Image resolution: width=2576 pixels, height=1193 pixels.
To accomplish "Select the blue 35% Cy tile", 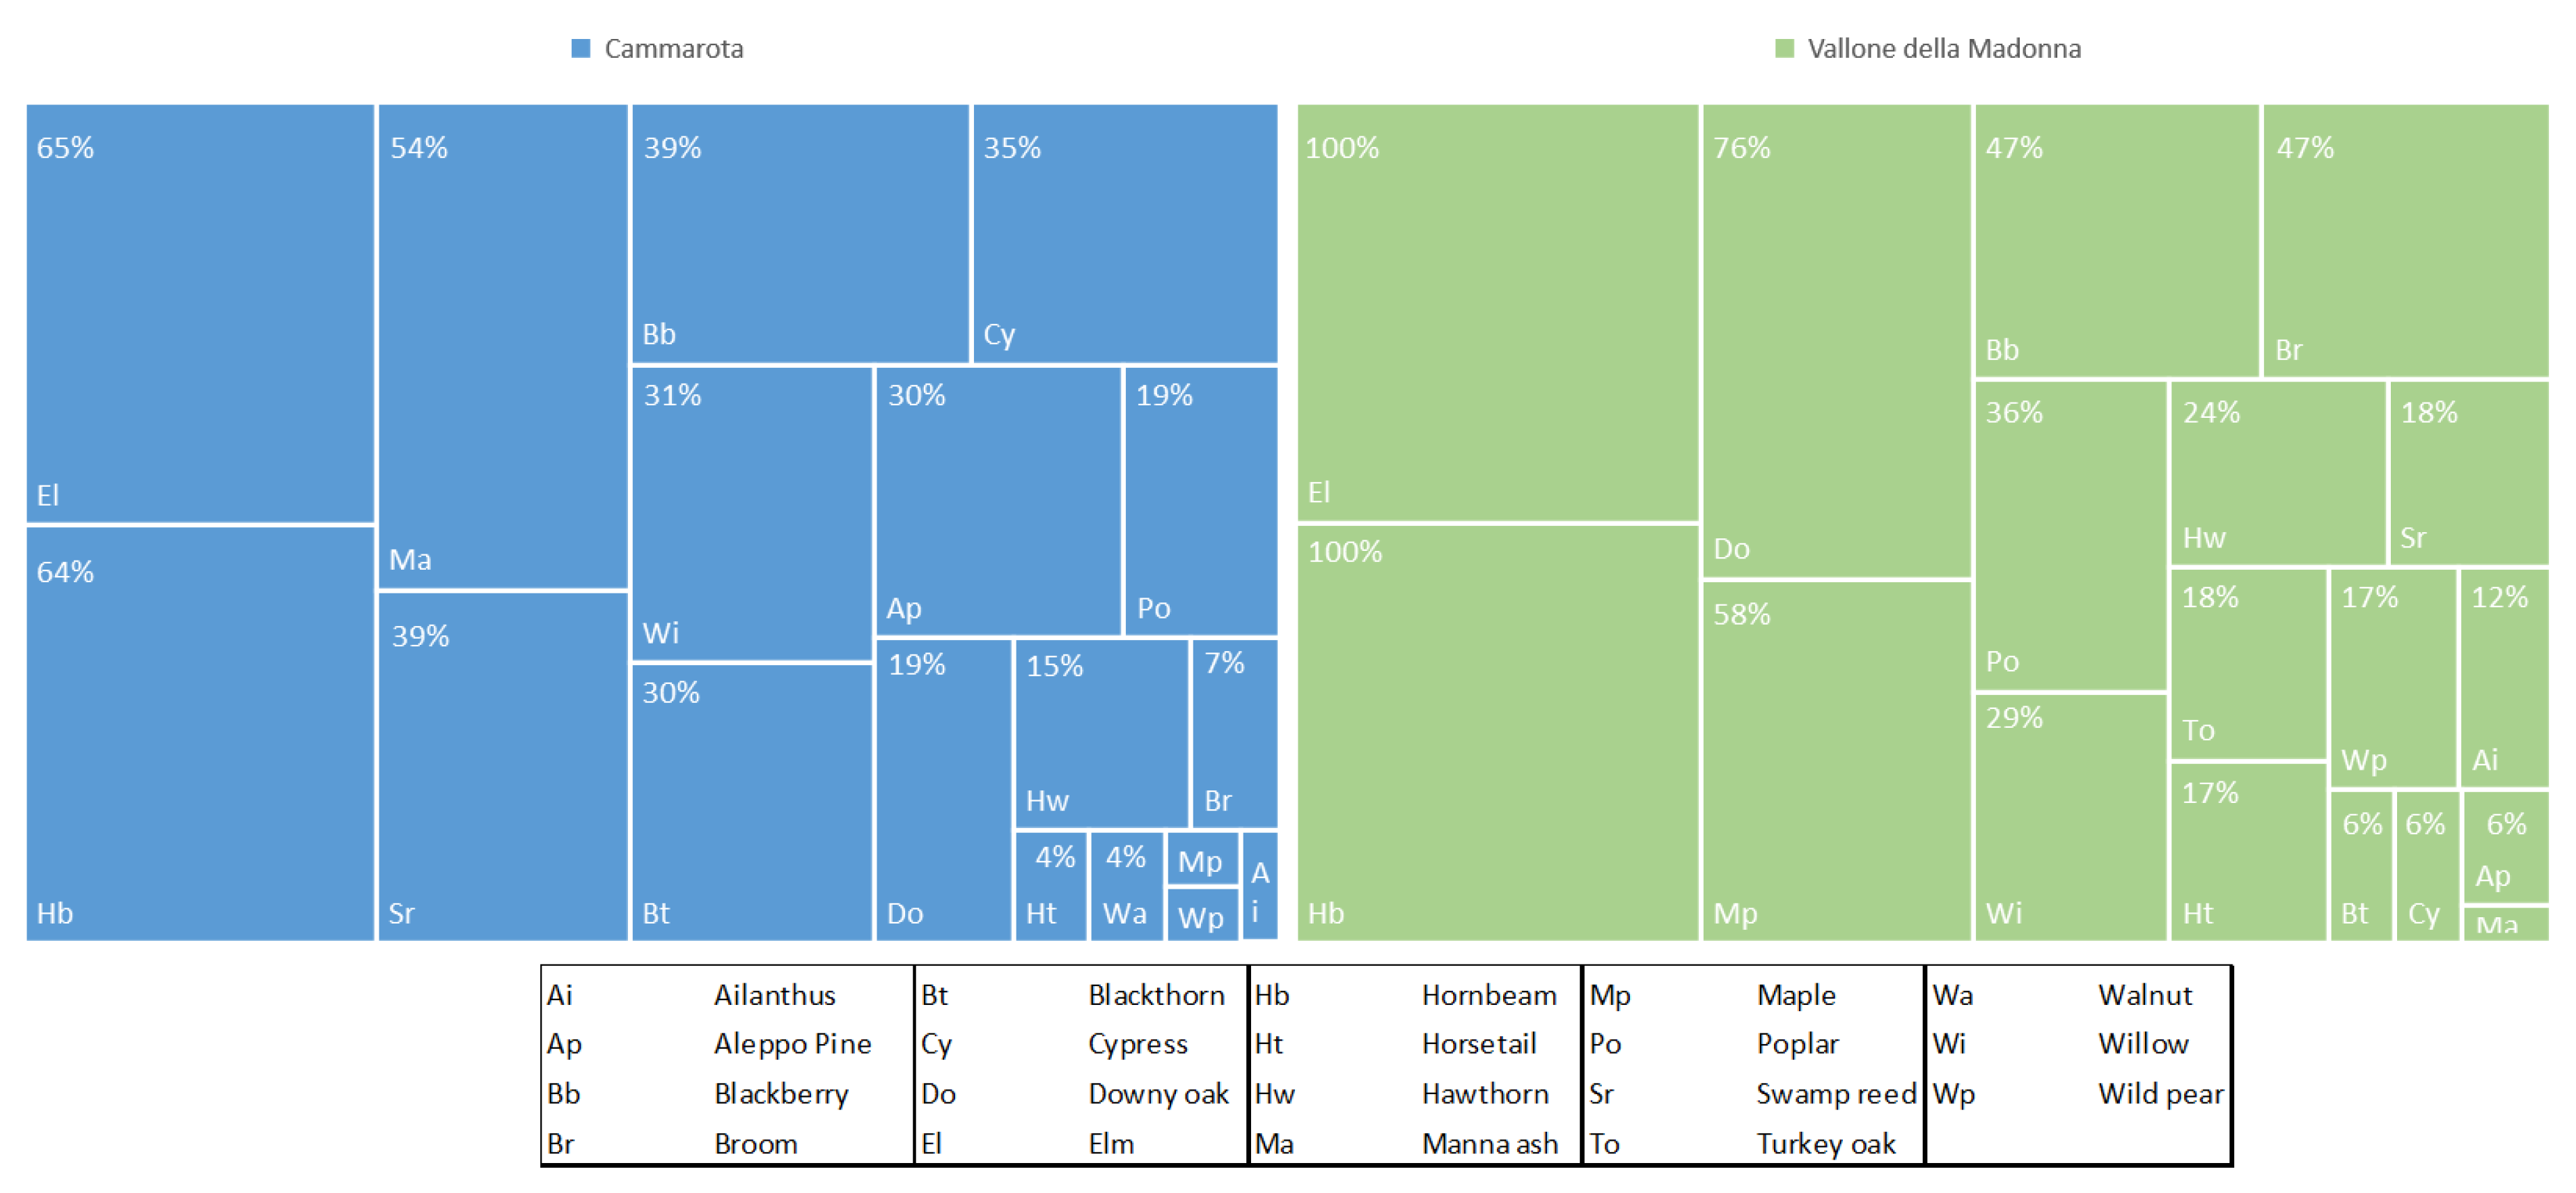I will tap(1125, 233).
